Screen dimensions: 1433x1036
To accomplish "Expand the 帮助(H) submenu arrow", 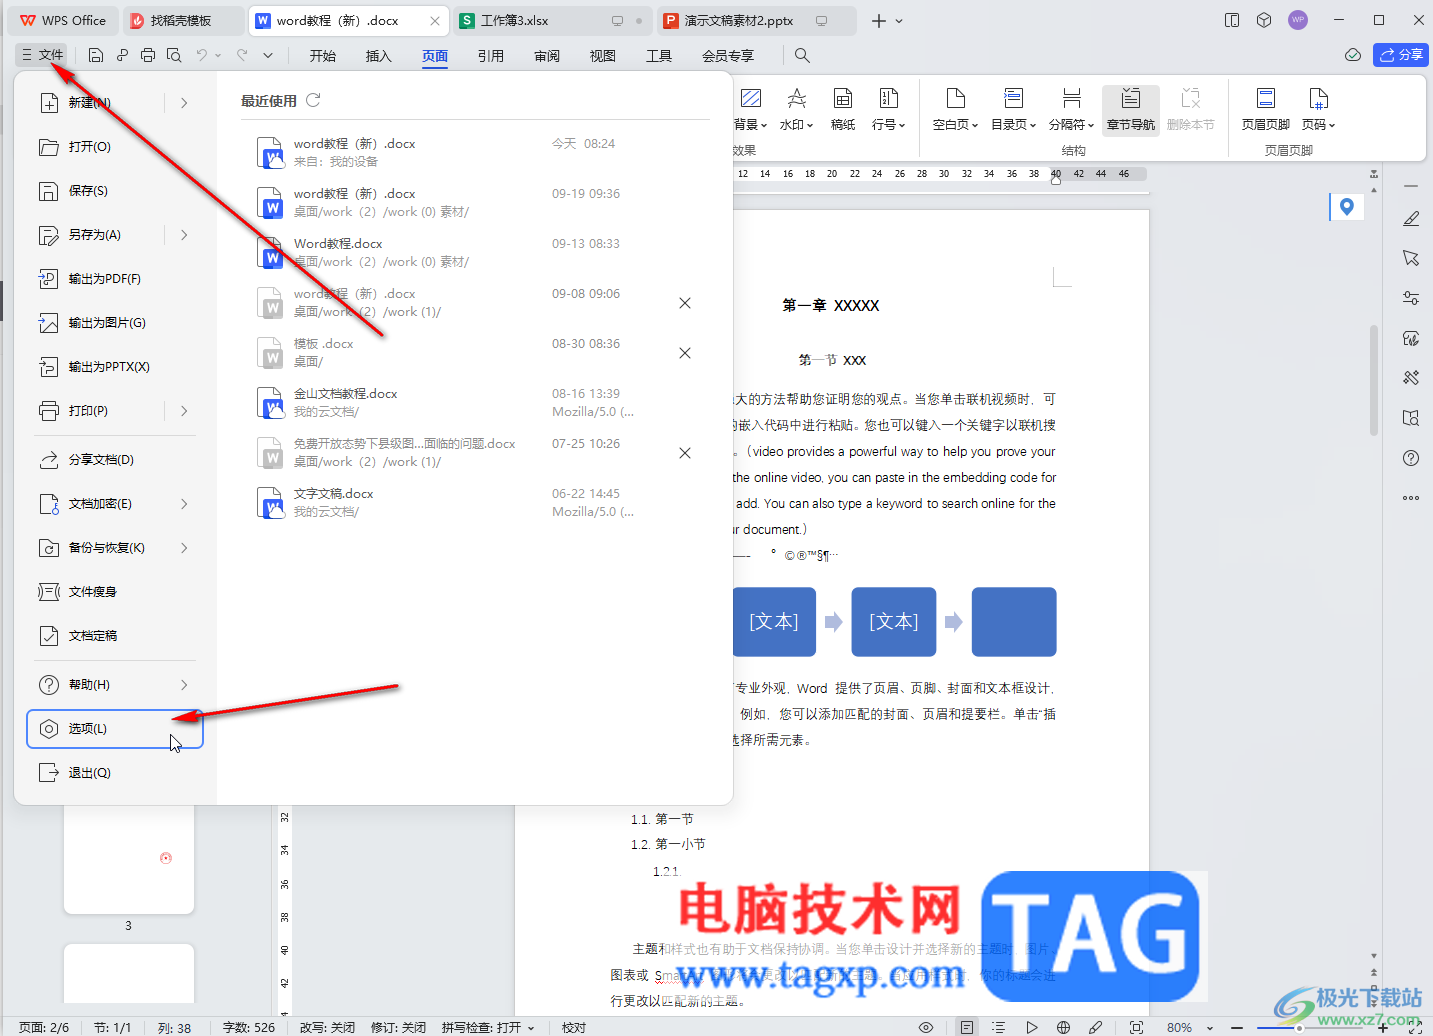I will click(x=184, y=685).
